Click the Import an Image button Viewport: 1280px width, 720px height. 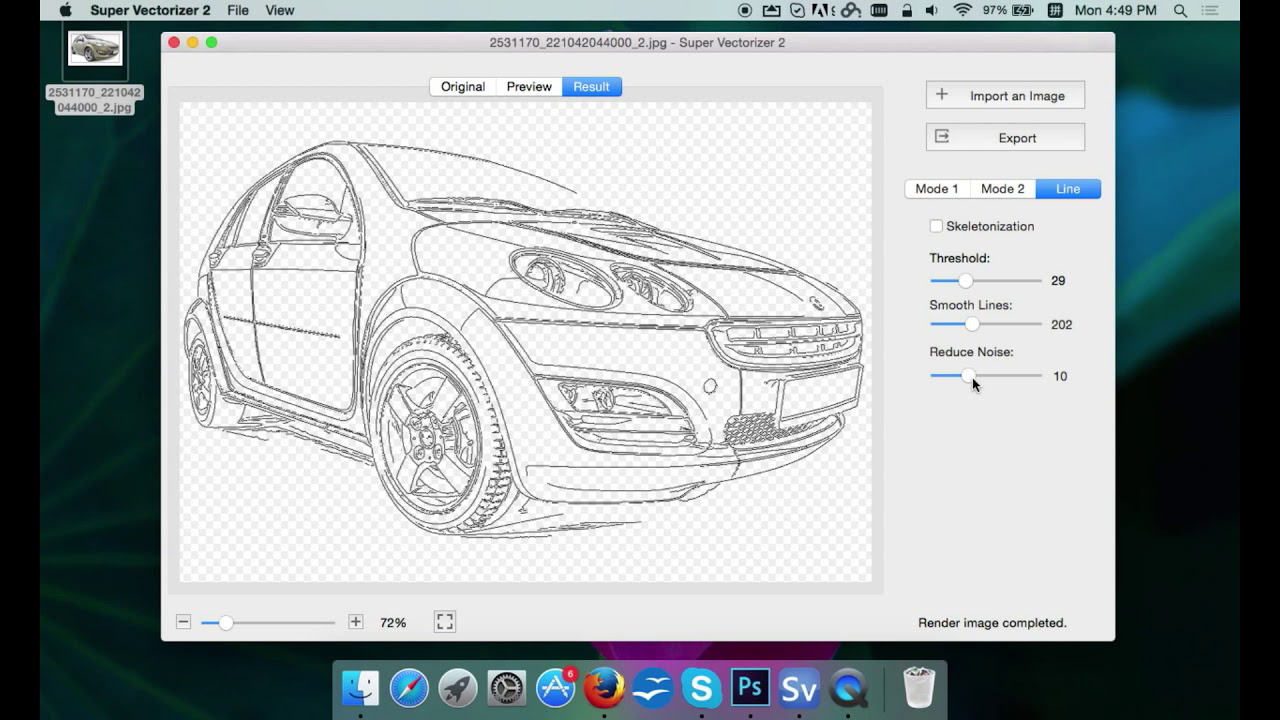(1004, 94)
